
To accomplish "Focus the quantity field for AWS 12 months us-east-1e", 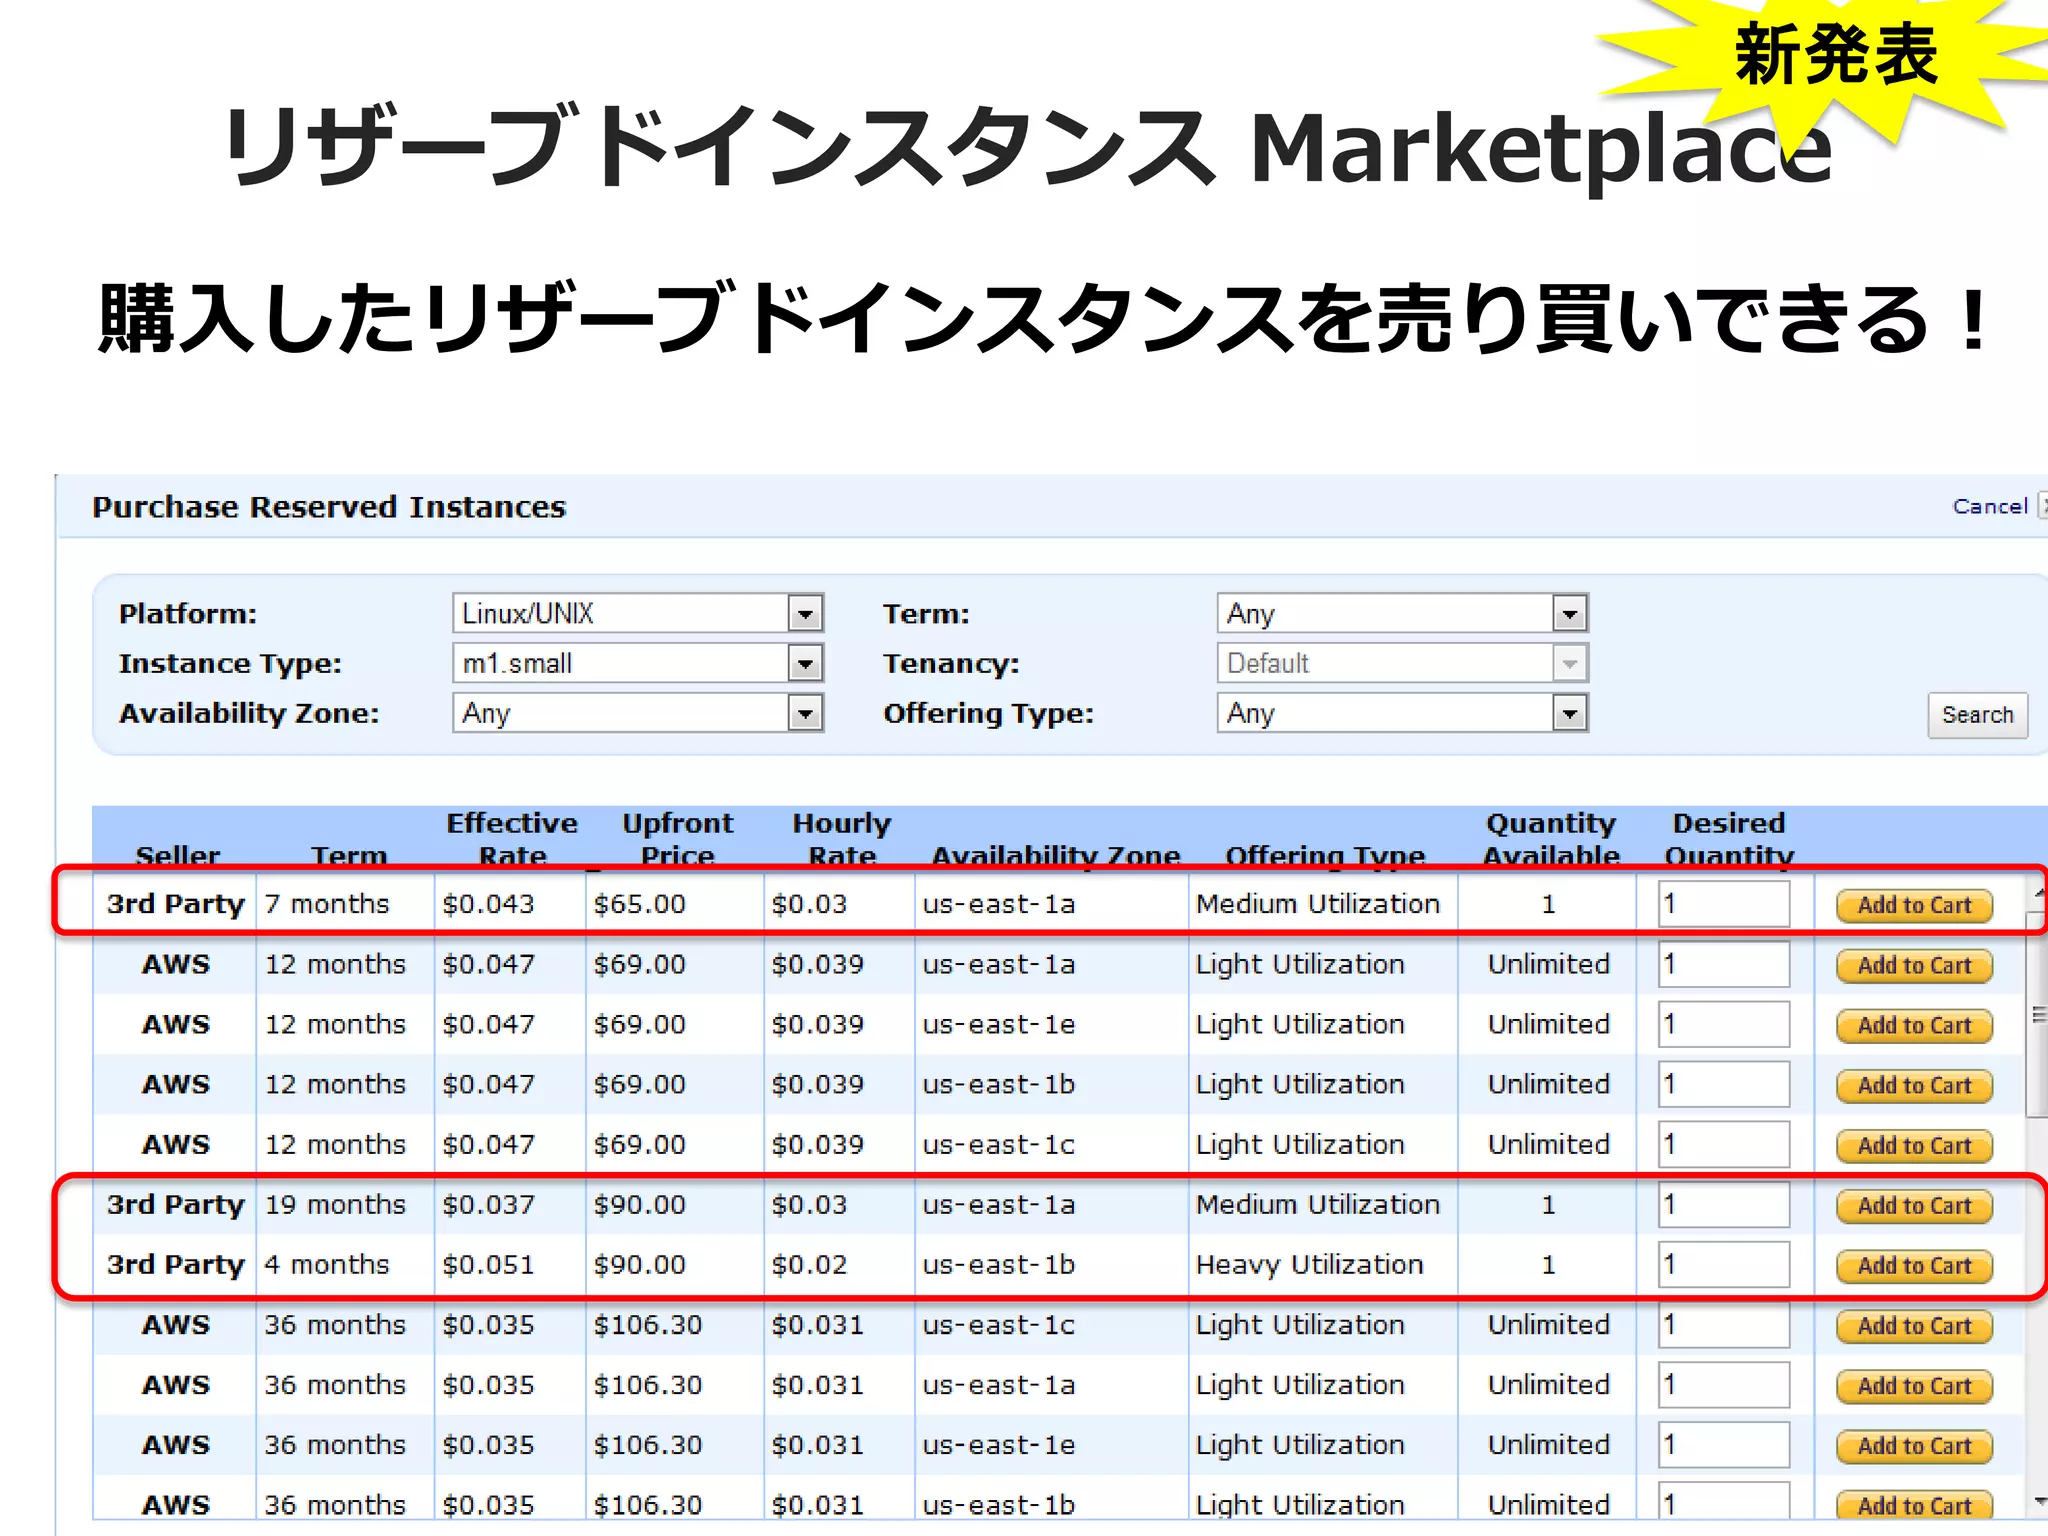I will (1724, 1024).
